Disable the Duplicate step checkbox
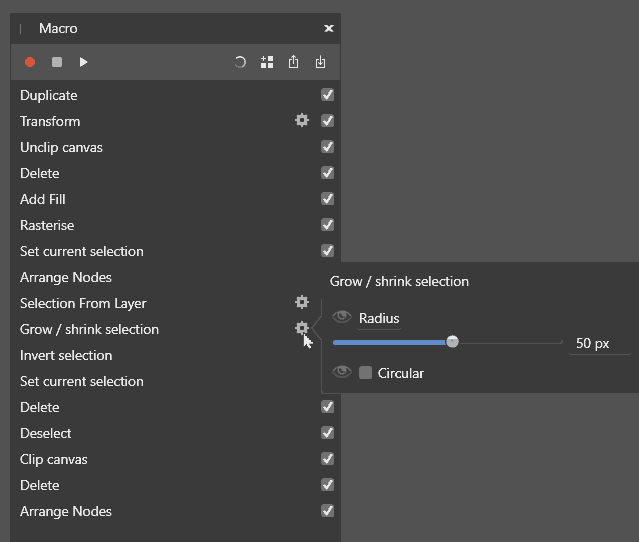Screen dimensions: 639x542 pyautogui.click(x=327, y=95)
